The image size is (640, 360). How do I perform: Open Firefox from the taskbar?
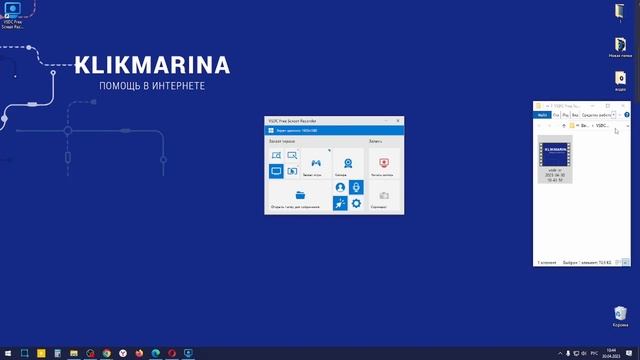pos(139,353)
